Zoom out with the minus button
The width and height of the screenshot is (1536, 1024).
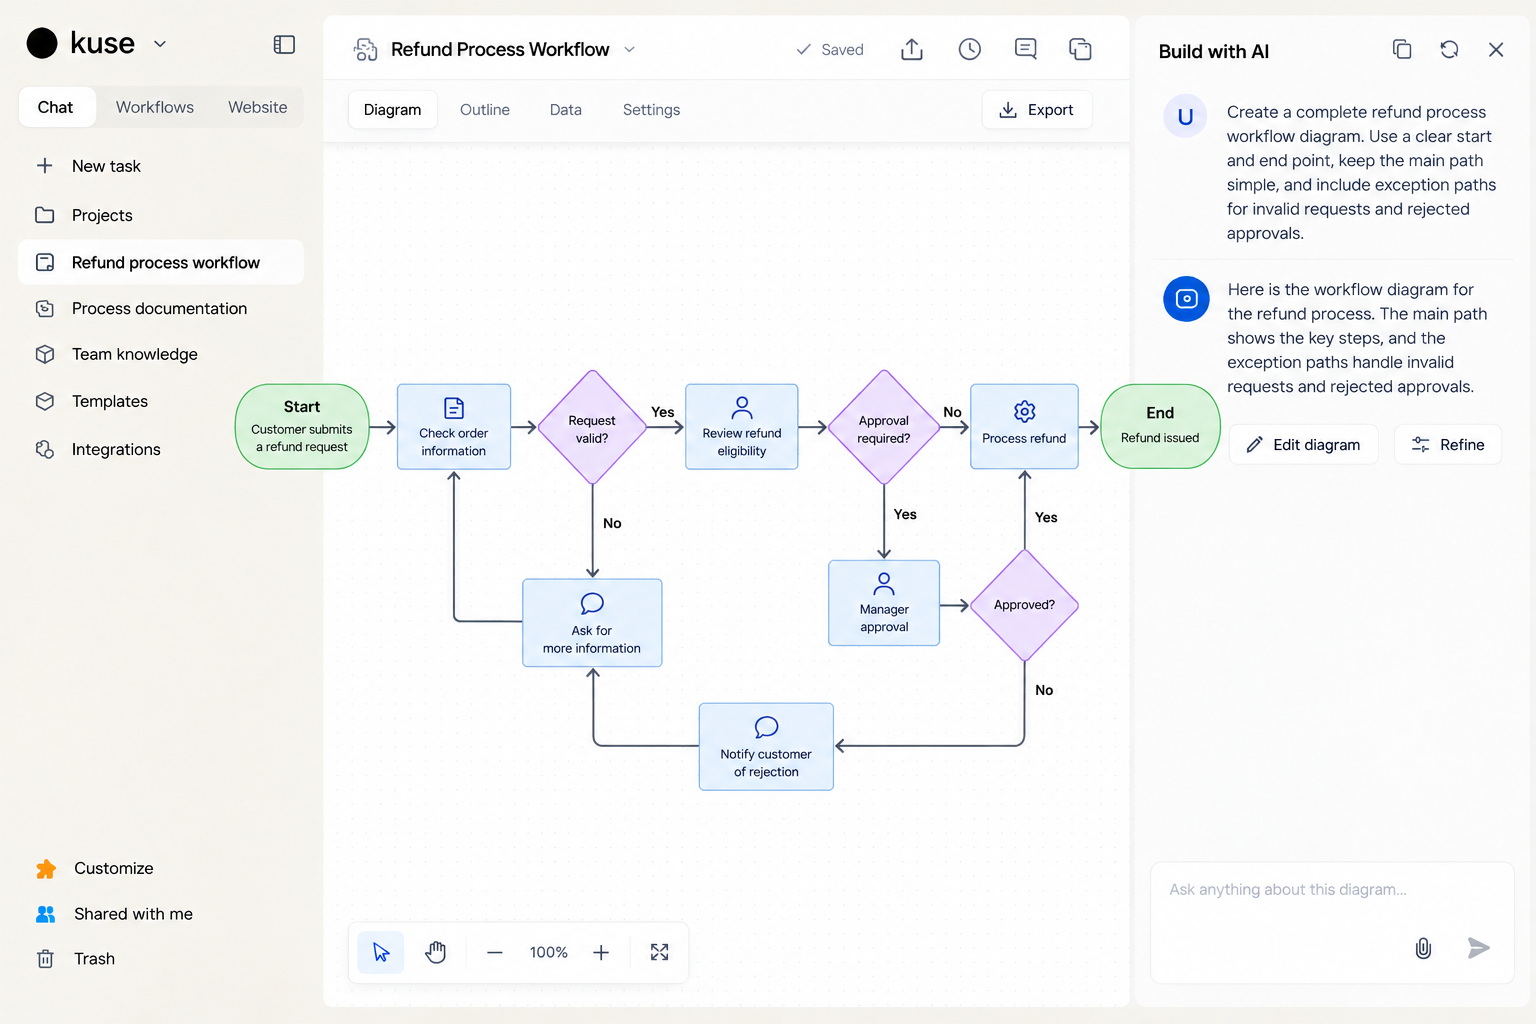pos(495,952)
